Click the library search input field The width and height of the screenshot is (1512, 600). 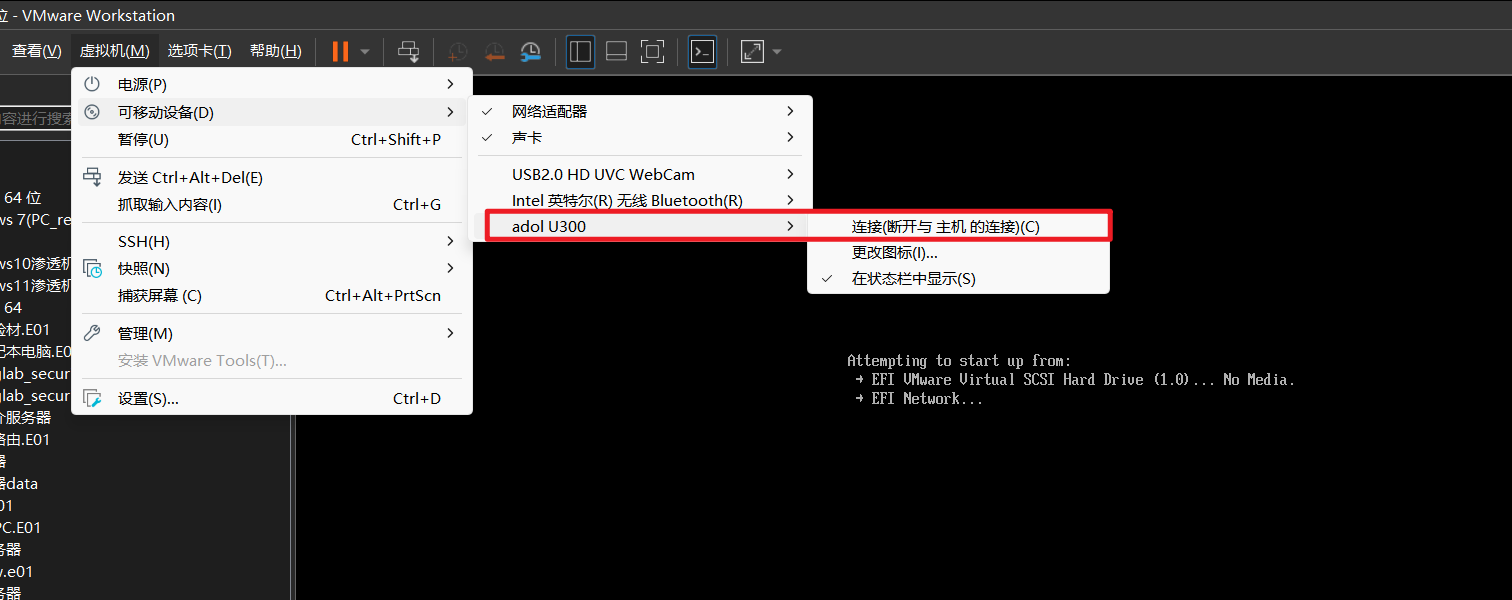(x=36, y=118)
